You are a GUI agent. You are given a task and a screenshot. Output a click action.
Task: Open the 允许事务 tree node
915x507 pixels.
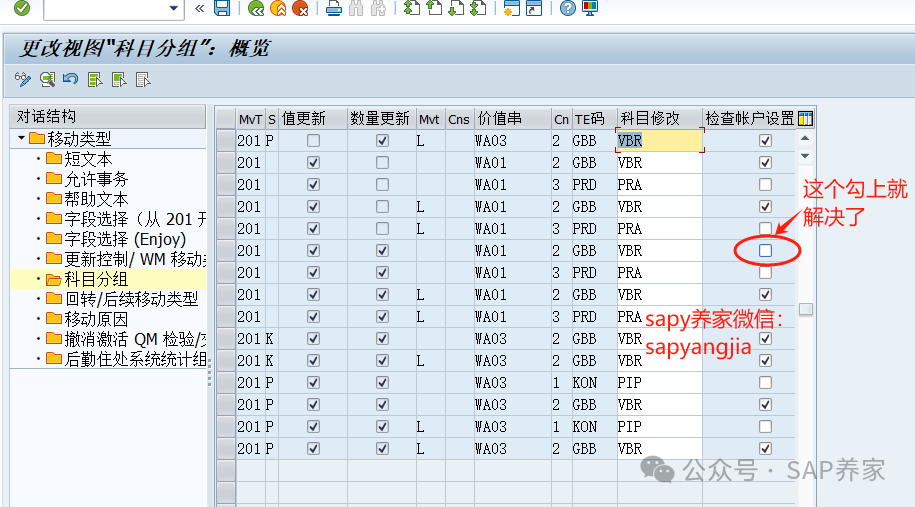tap(96, 179)
